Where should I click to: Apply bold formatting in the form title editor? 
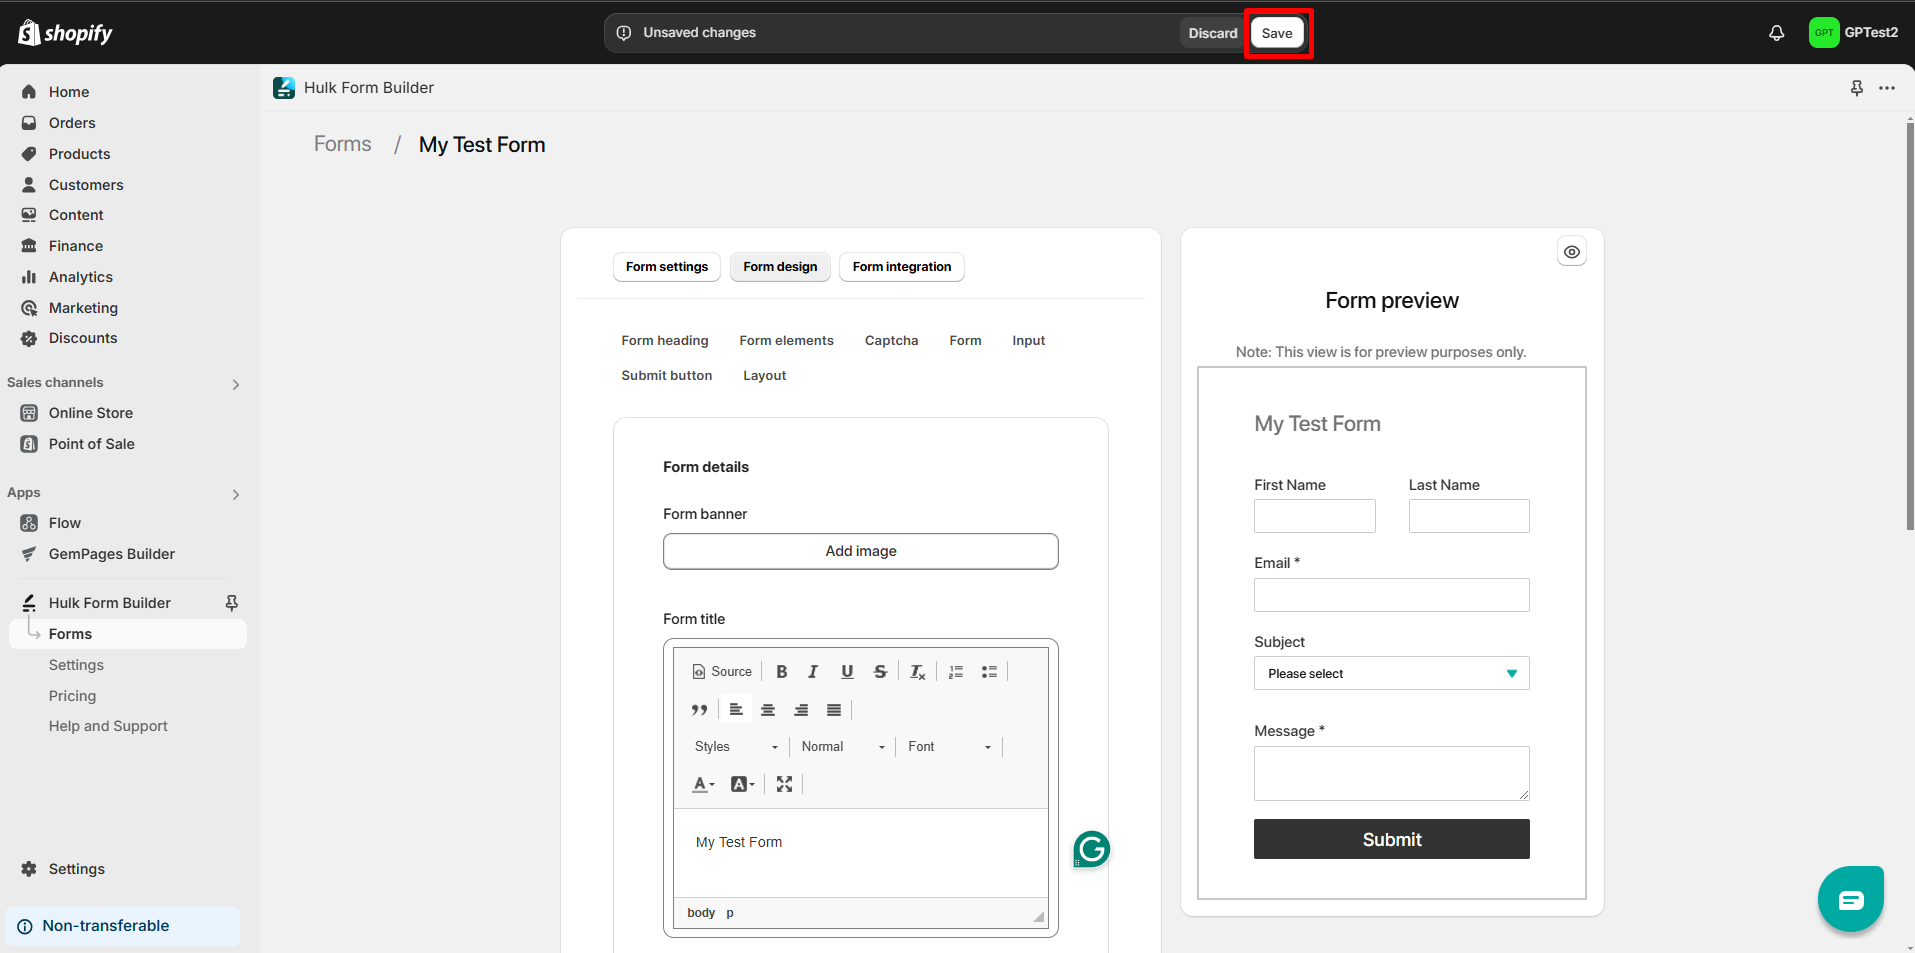pyautogui.click(x=782, y=671)
